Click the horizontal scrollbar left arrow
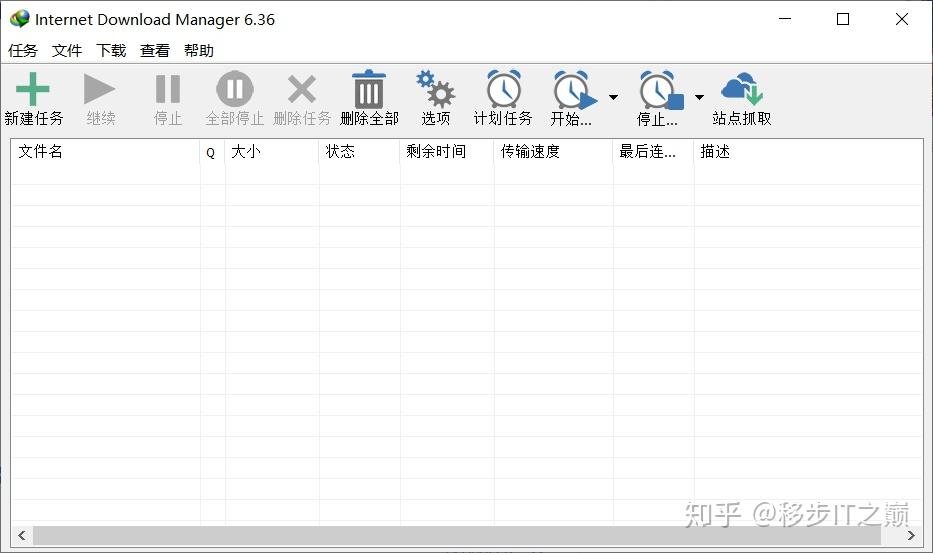Screen dimensions: 933x553 pyautogui.click(x=22, y=535)
